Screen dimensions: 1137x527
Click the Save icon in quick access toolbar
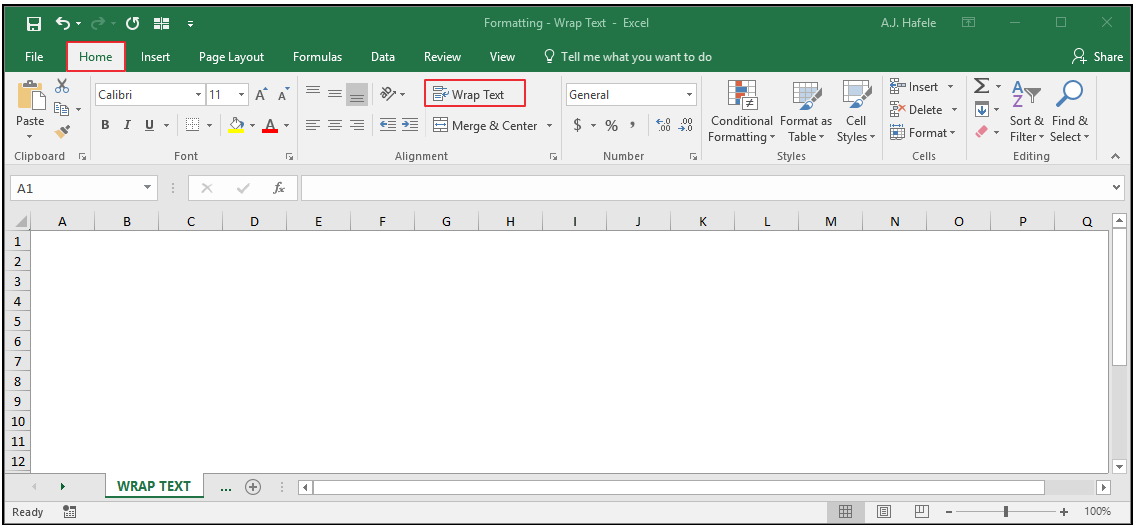coord(33,24)
